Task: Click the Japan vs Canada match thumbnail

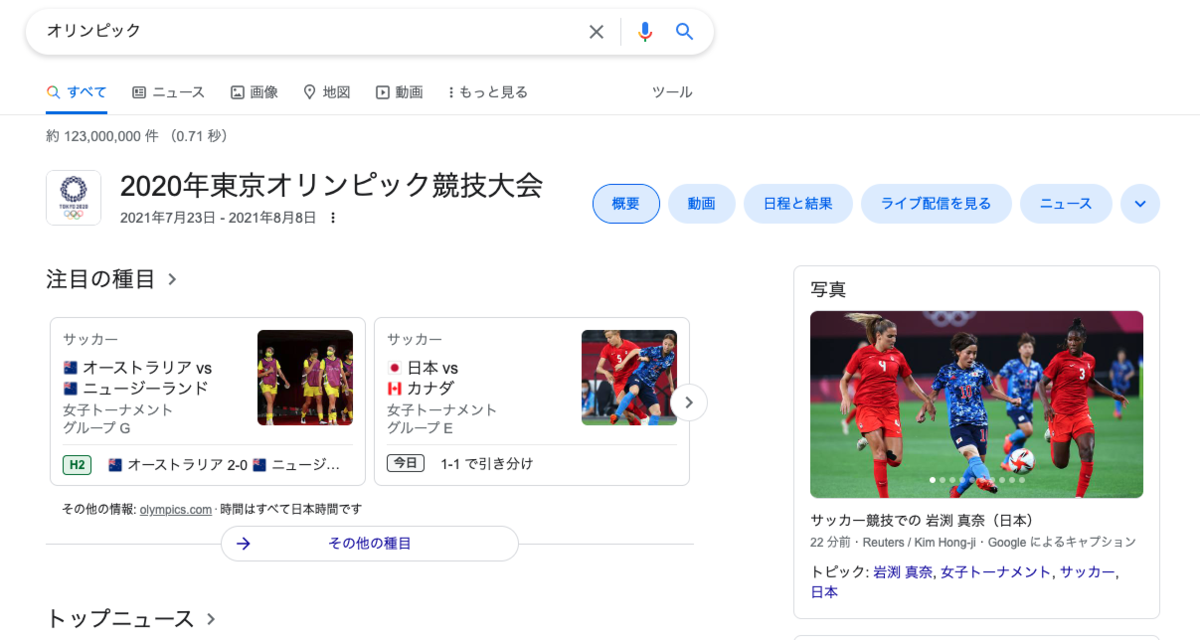Action: (x=629, y=378)
